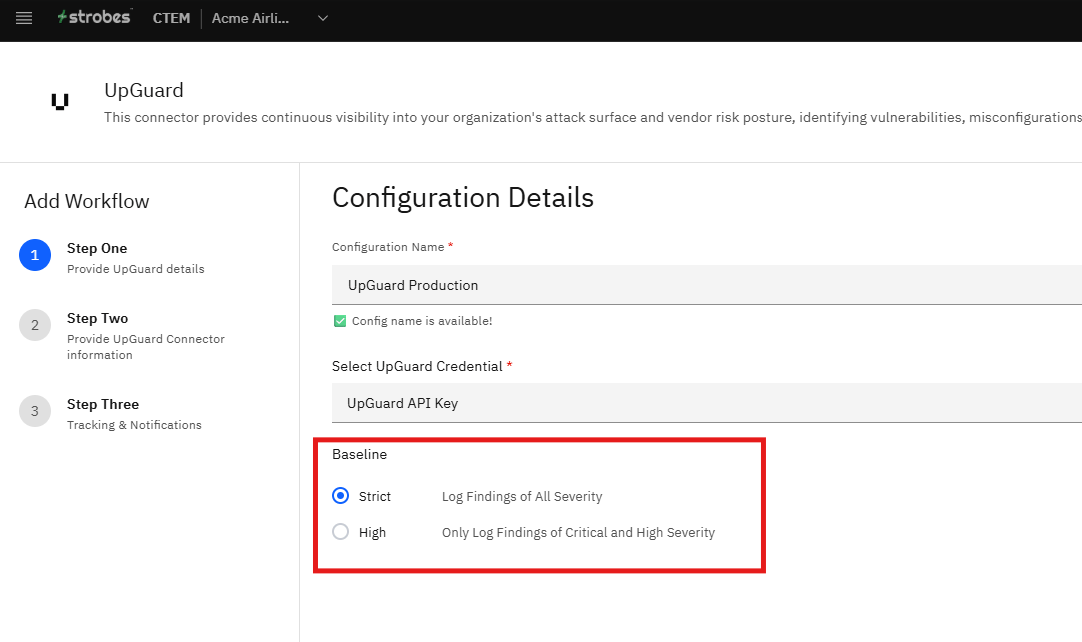This screenshot has width=1082, height=642.
Task: Click the green config name available checkmark
Action: click(340, 321)
